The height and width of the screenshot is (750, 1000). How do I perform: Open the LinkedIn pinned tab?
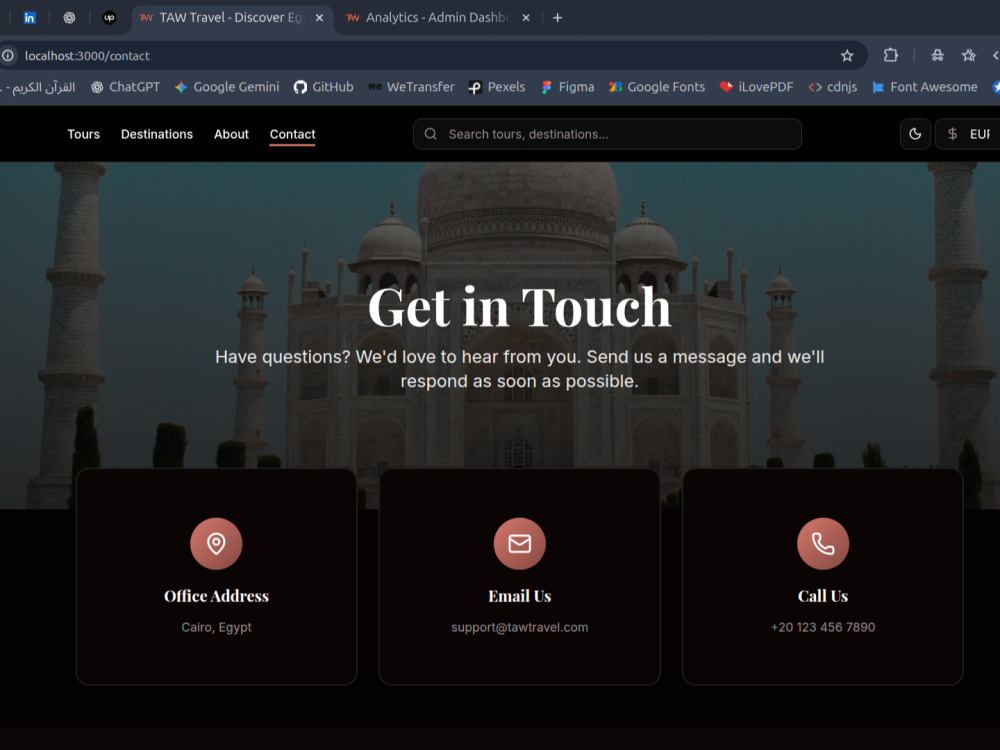[x=29, y=18]
